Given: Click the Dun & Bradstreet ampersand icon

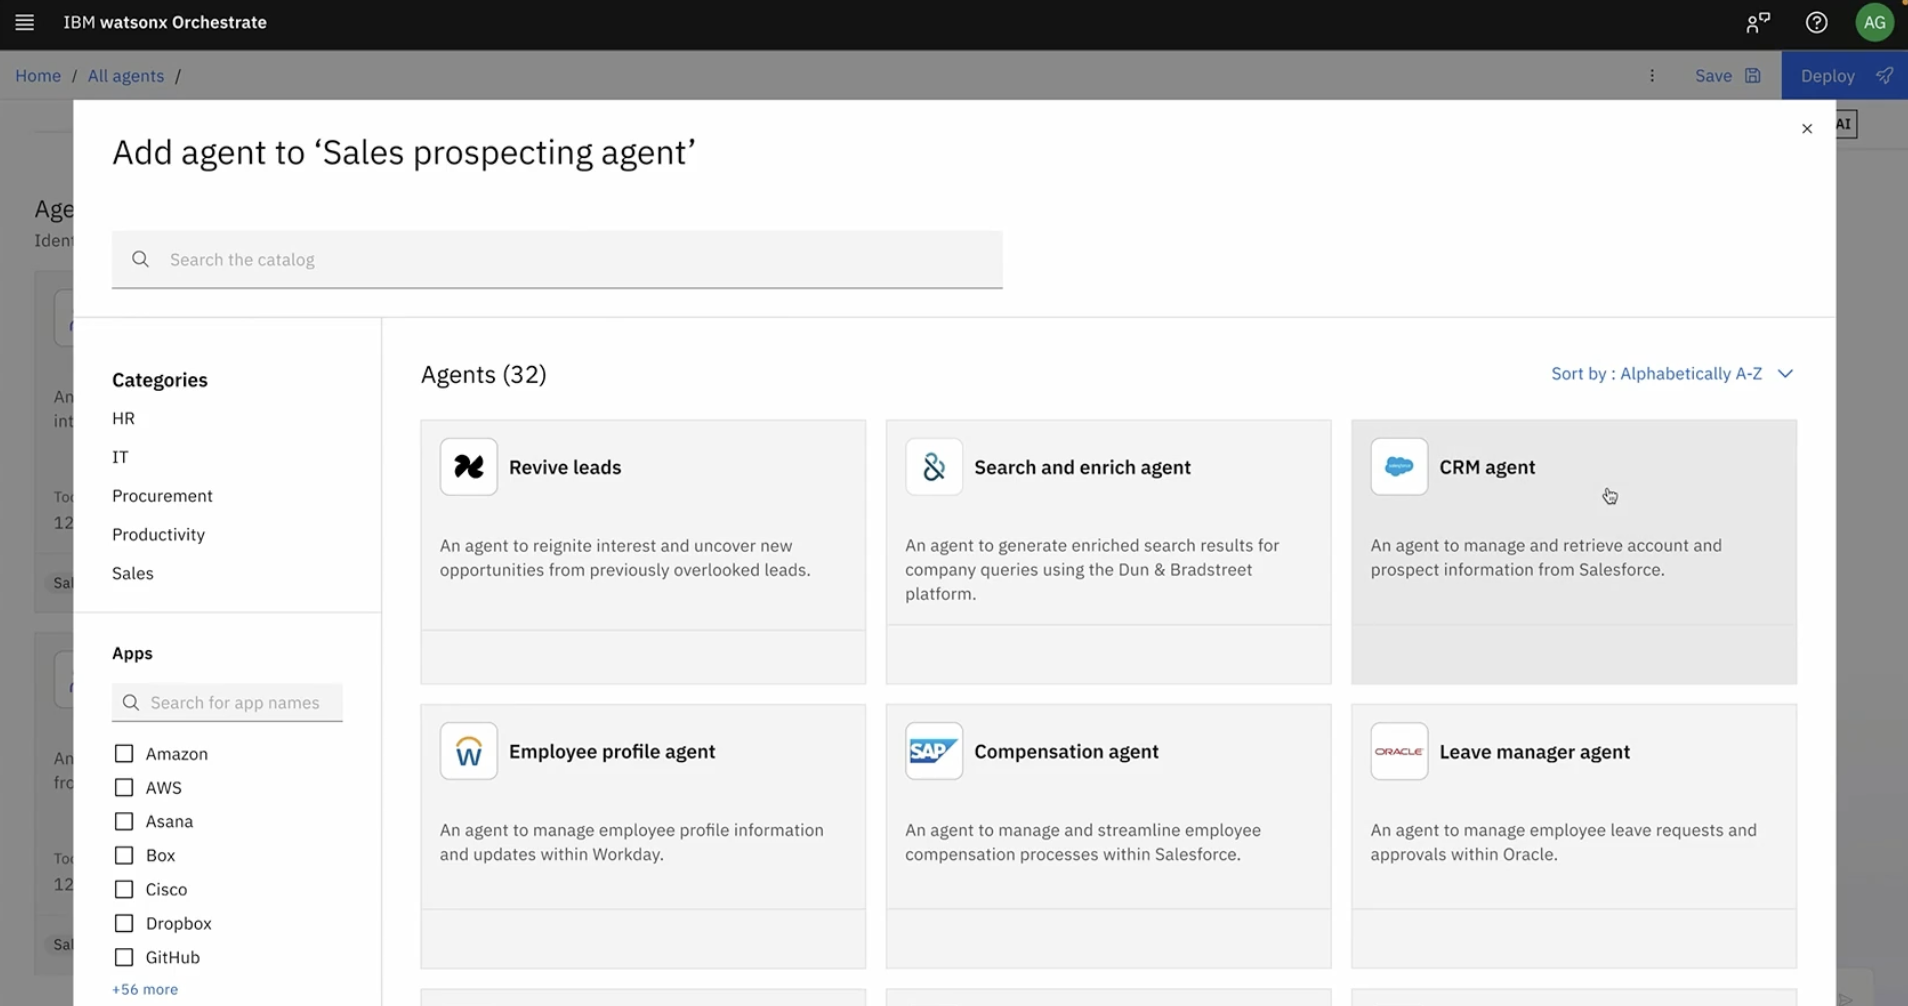Looking at the screenshot, I should 934,466.
